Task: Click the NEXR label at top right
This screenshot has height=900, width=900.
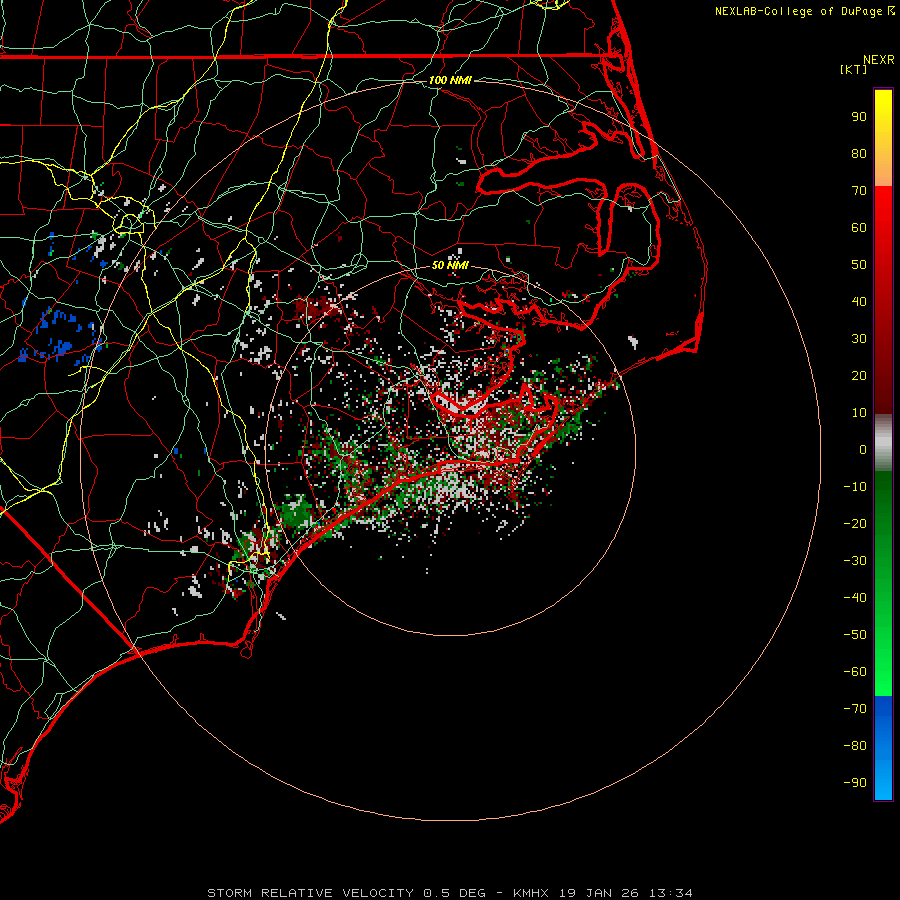Action: tap(879, 60)
